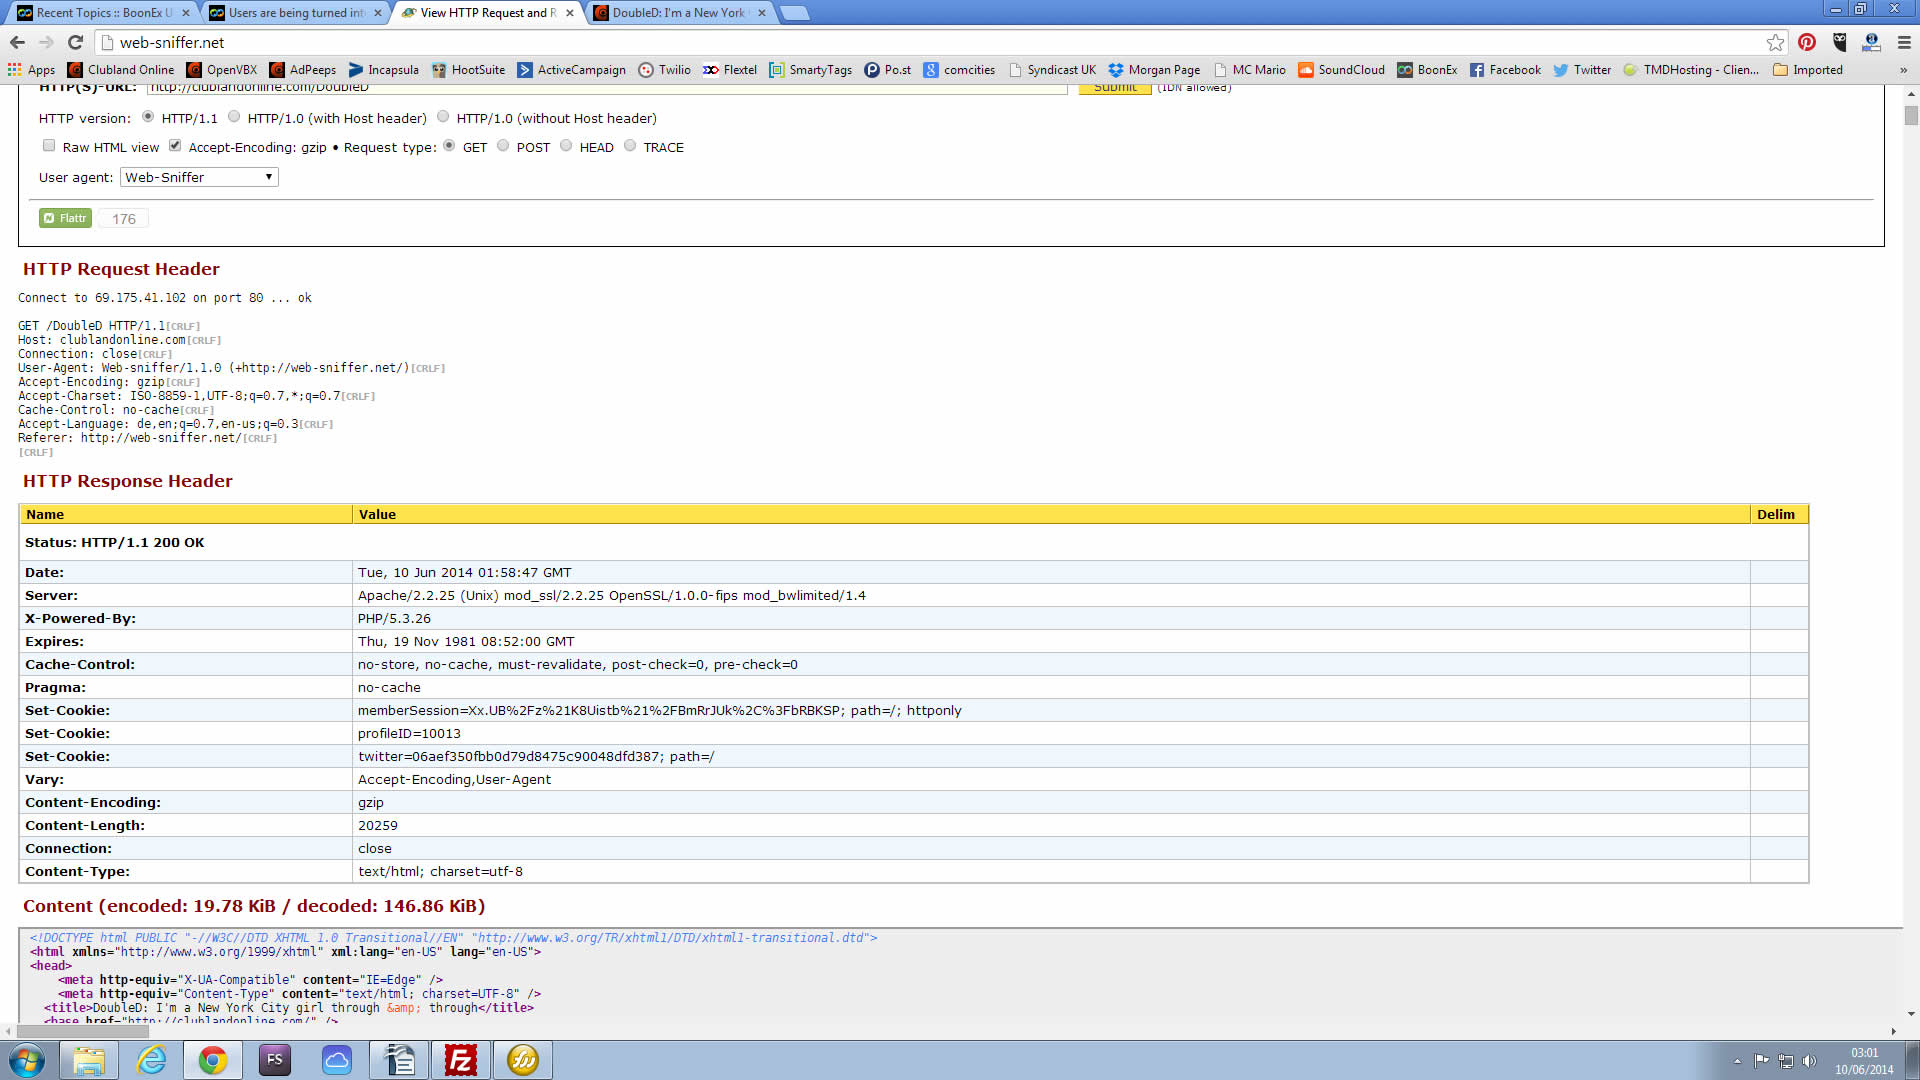The height and width of the screenshot is (1080, 1920).
Task: Click the Pinterest extension icon
Action: (1807, 42)
